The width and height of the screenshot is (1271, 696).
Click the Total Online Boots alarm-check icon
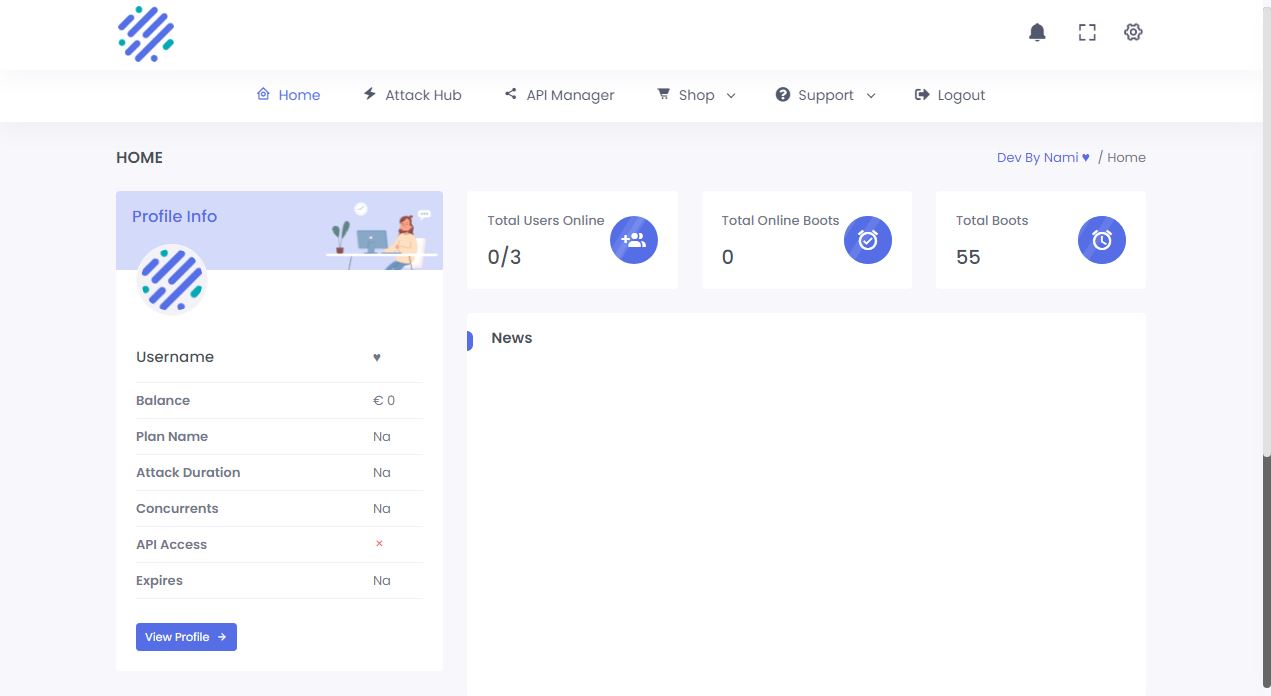coord(868,240)
